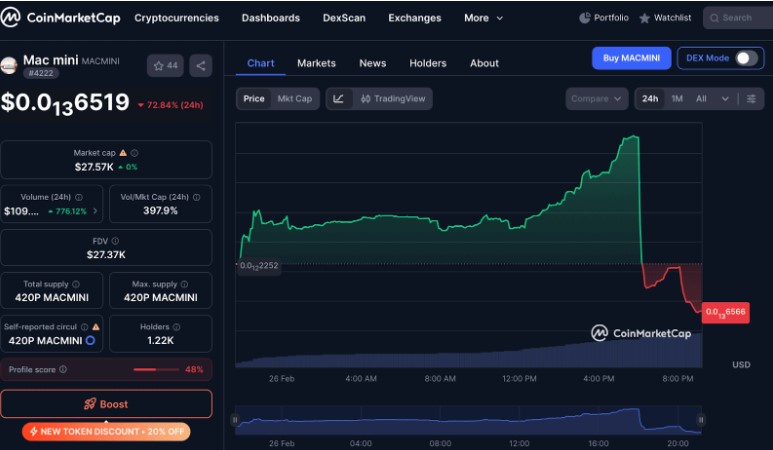Image resolution: width=773 pixels, height=450 pixels.
Task: Click Self-reported supply warning triangle
Action: point(96,327)
